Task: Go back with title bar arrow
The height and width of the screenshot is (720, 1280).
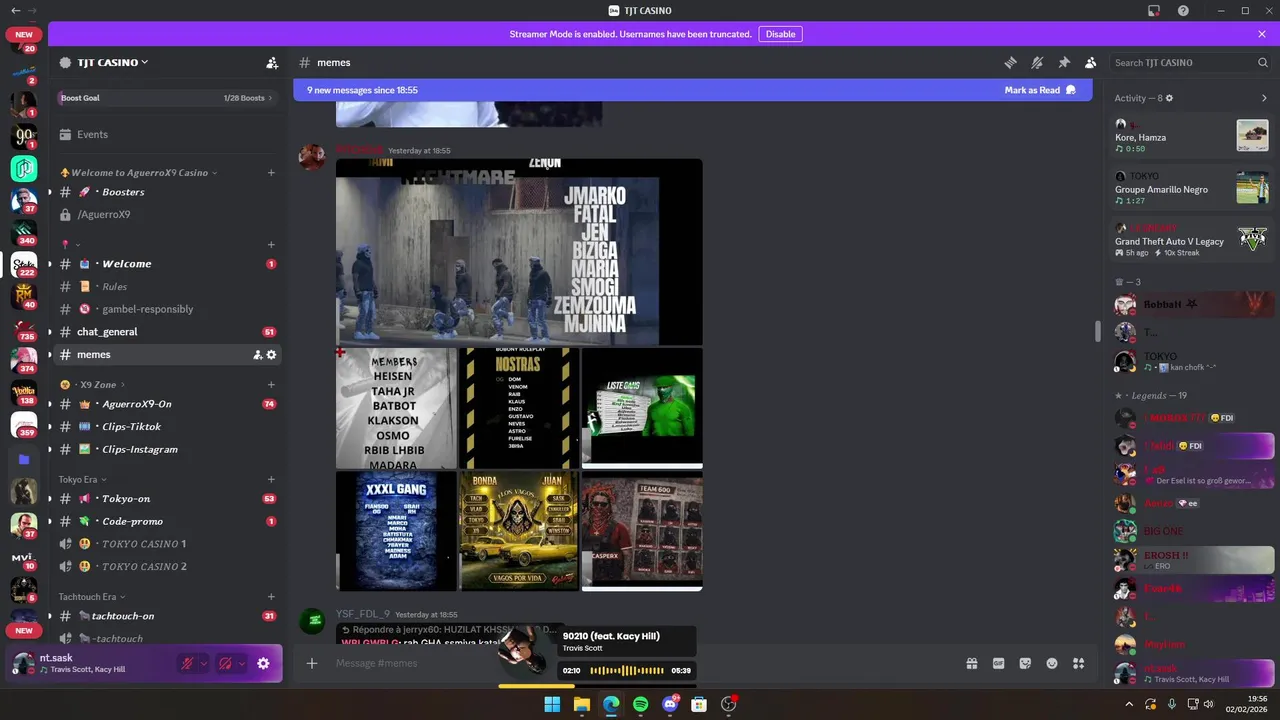Action: point(15,10)
